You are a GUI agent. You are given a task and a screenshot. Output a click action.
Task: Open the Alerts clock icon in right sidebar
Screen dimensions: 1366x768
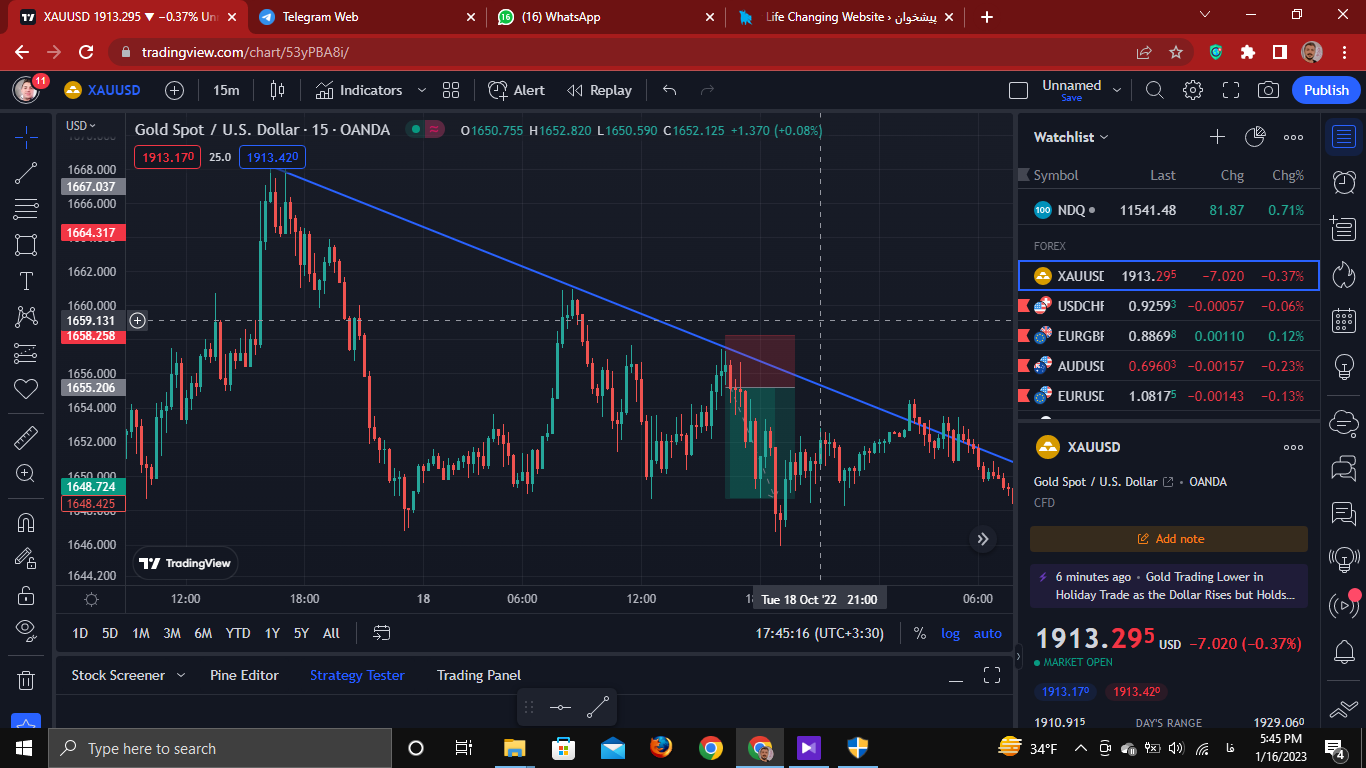pyautogui.click(x=1344, y=181)
